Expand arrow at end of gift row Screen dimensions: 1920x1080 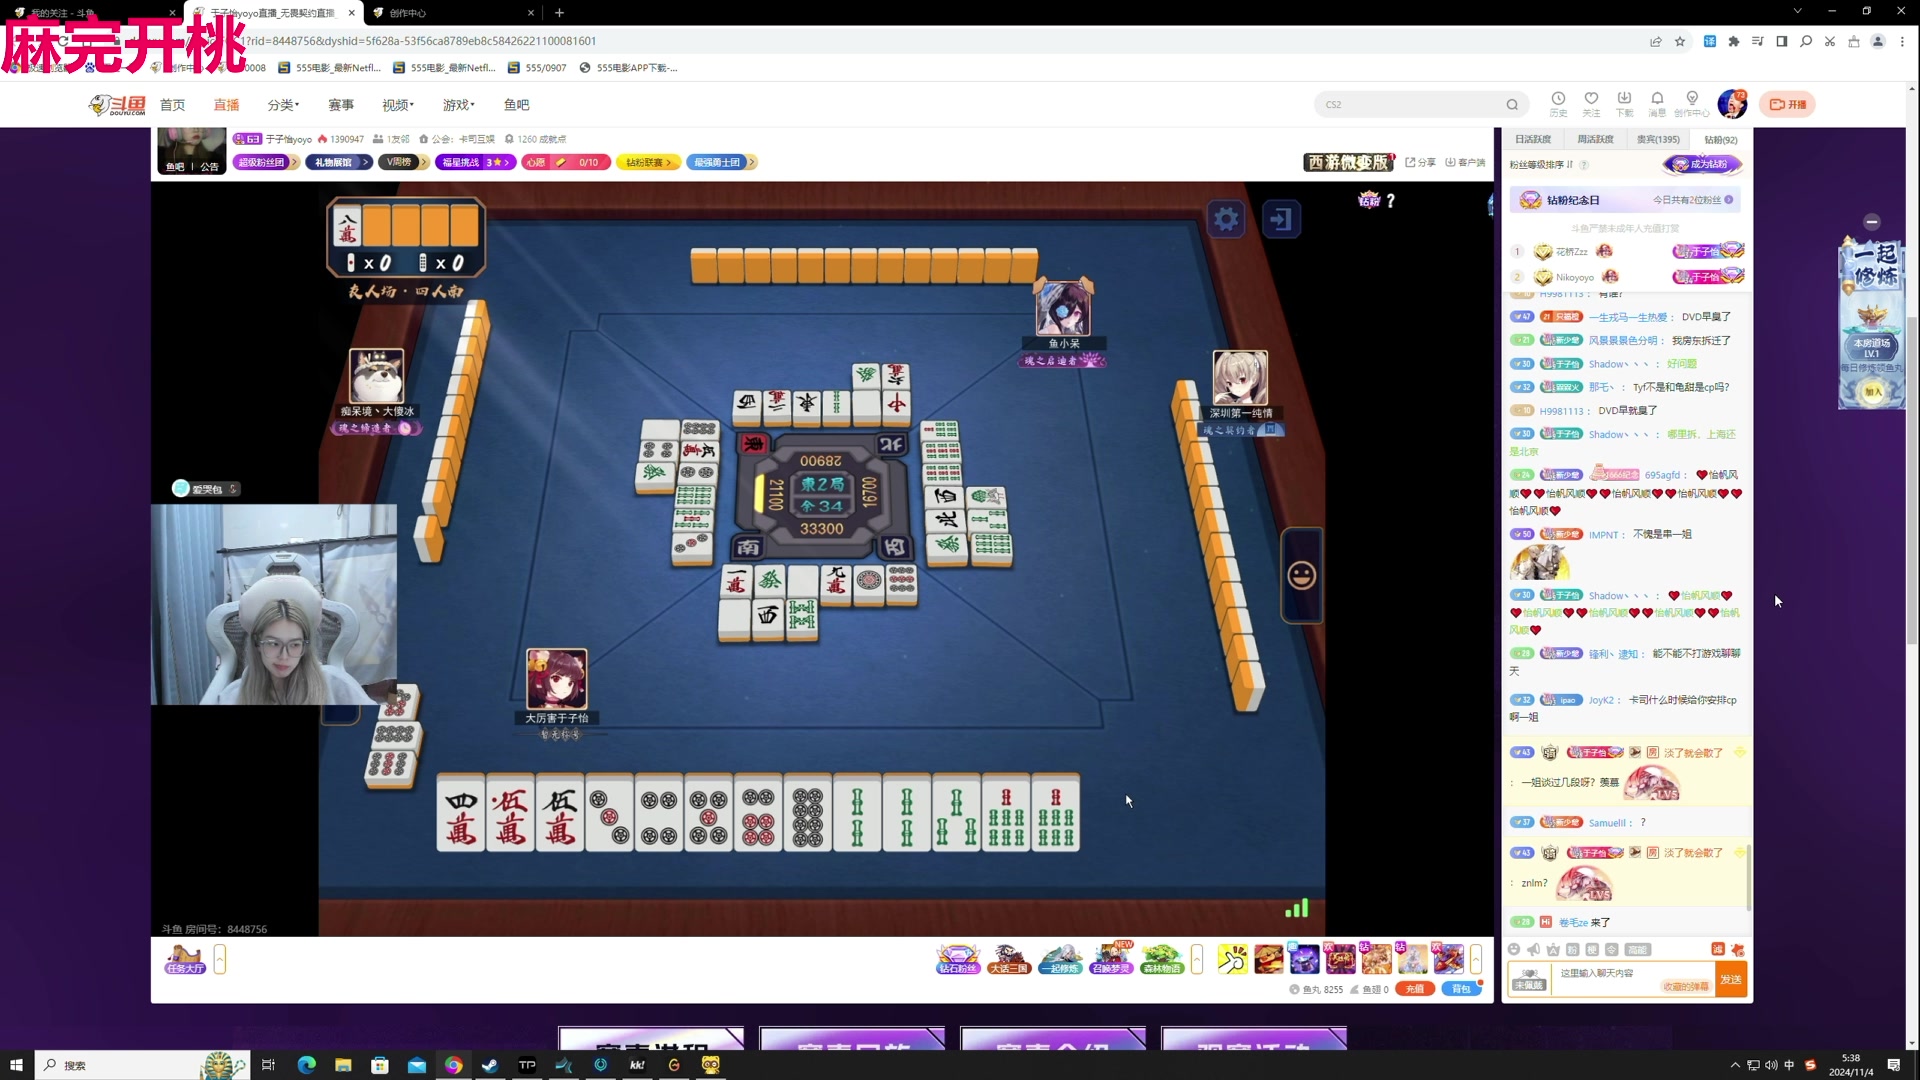(1475, 959)
